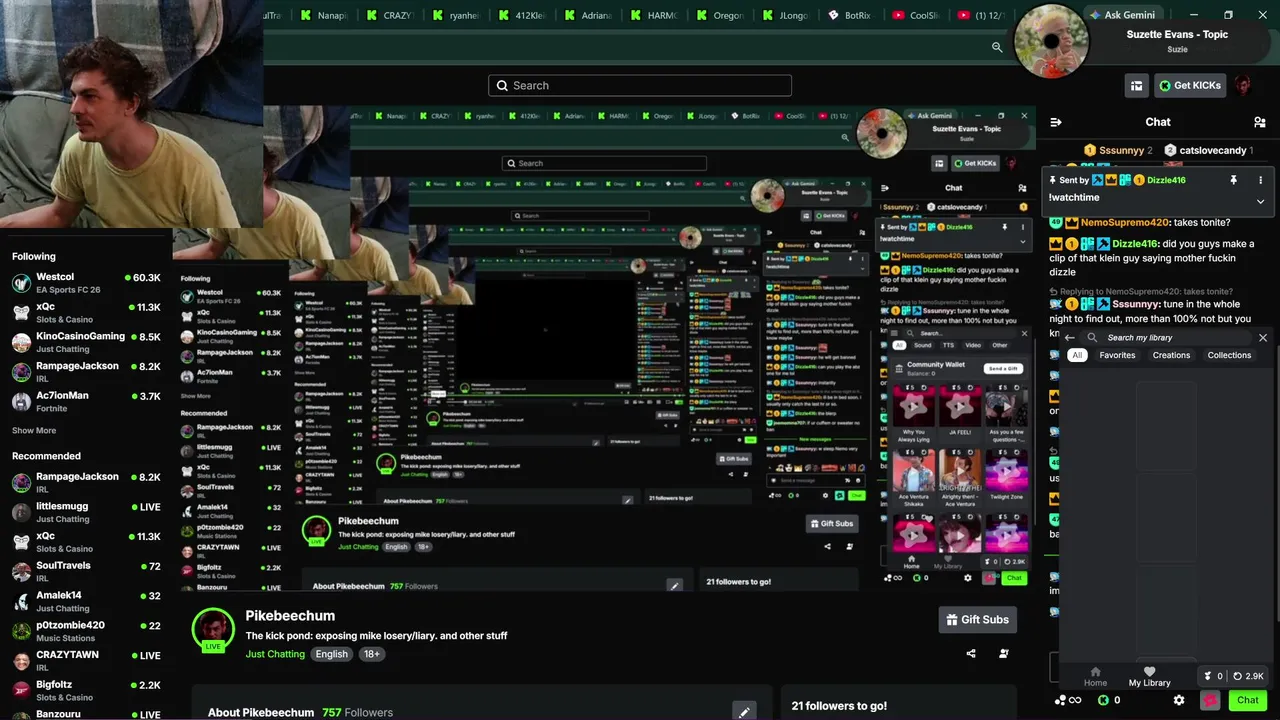Viewport: 1280px width, 720px height.
Task: Unpin the pinned !watchtime message
Action: tap(1233, 180)
